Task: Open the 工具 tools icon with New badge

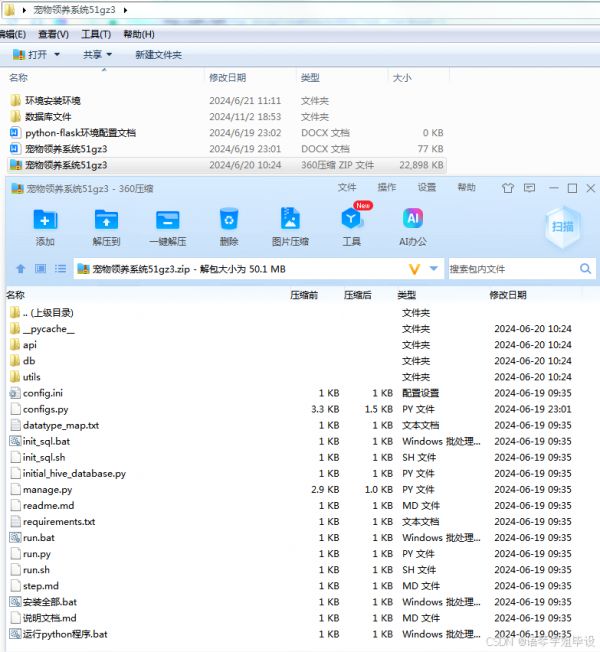Action: point(351,218)
